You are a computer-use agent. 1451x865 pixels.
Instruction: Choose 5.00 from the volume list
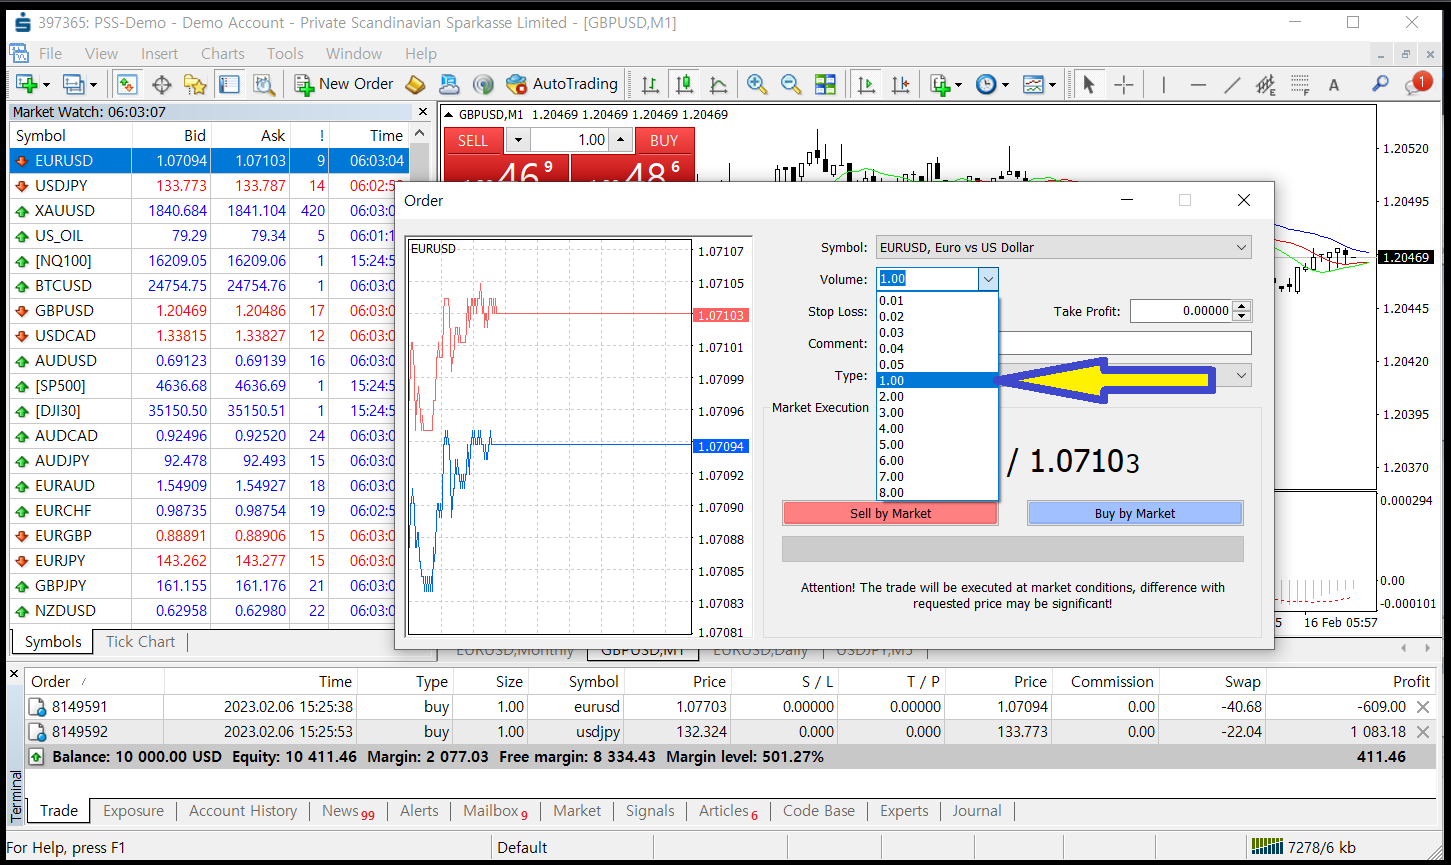click(x=937, y=445)
